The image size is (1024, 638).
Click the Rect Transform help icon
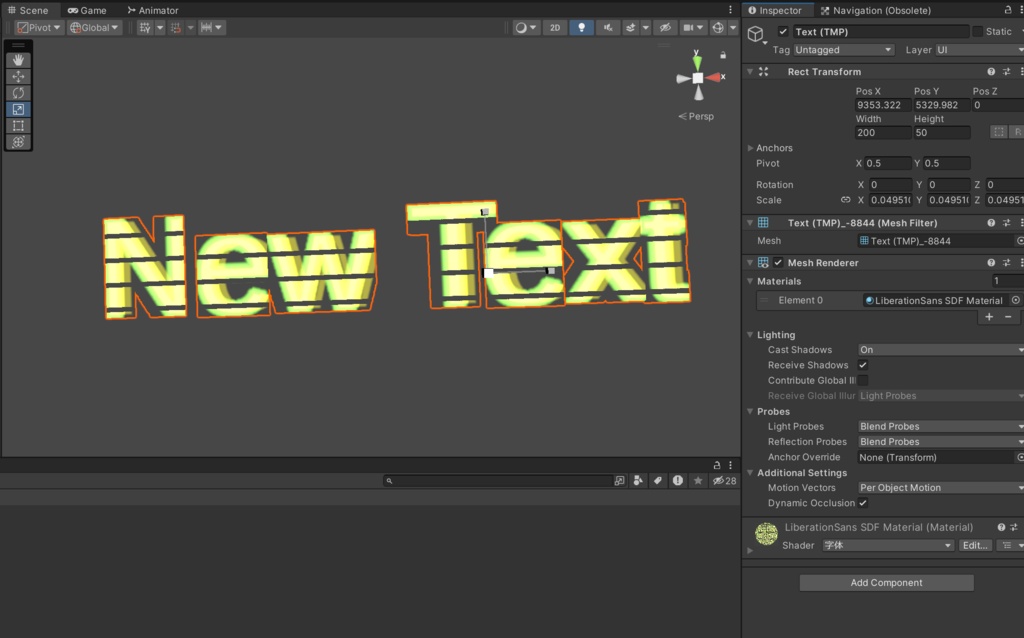point(991,72)
